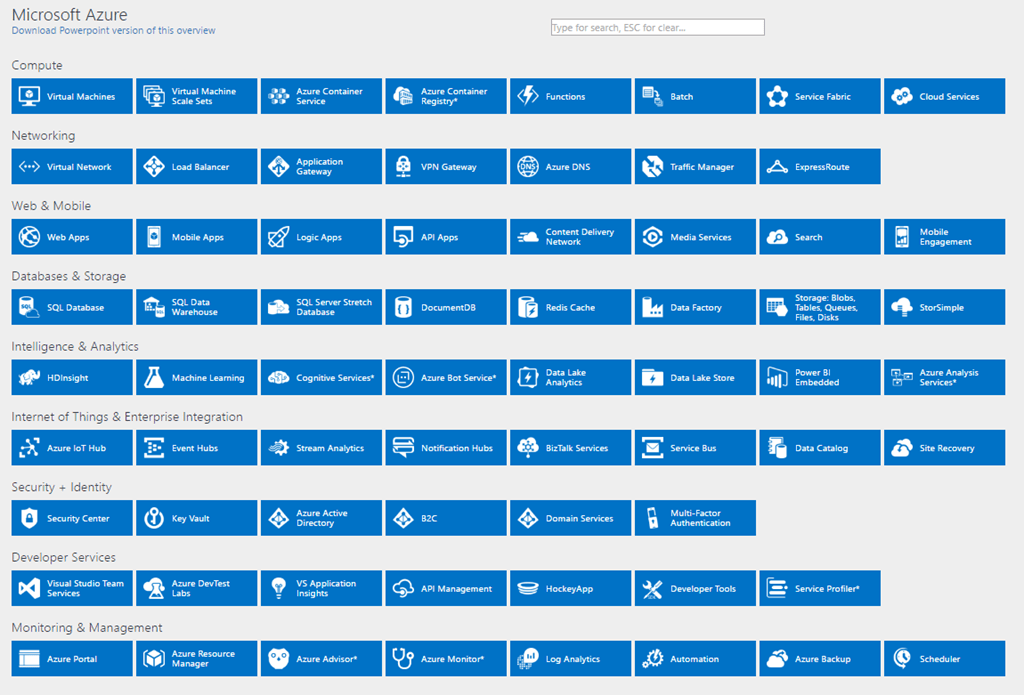Select the Data Lake Analytics tile
Viewport: 1024px width, 695px height.
point(571,378)
